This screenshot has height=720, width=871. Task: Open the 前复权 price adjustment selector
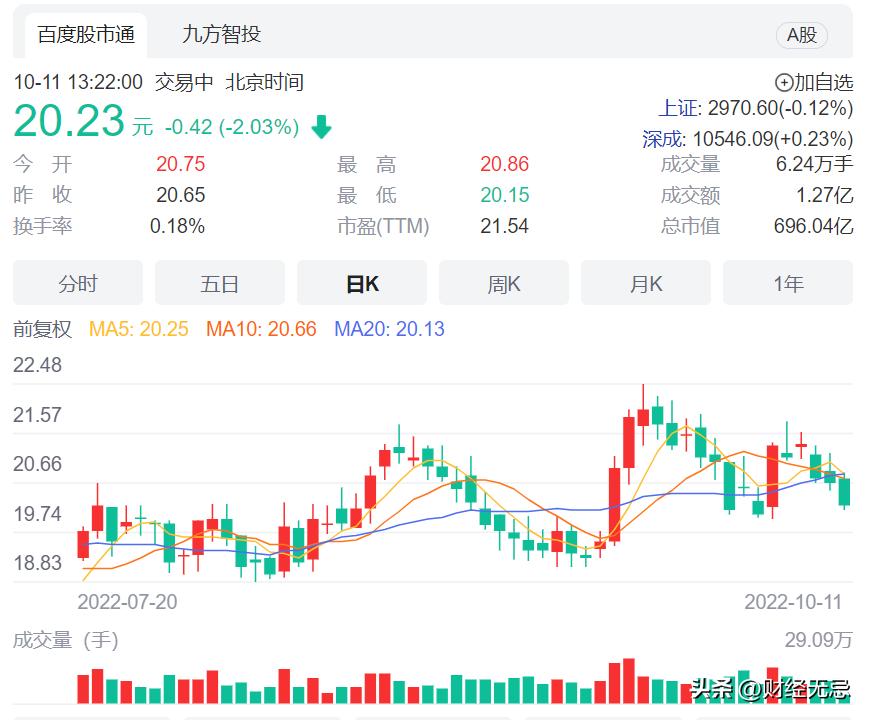[x=41, y=328]
